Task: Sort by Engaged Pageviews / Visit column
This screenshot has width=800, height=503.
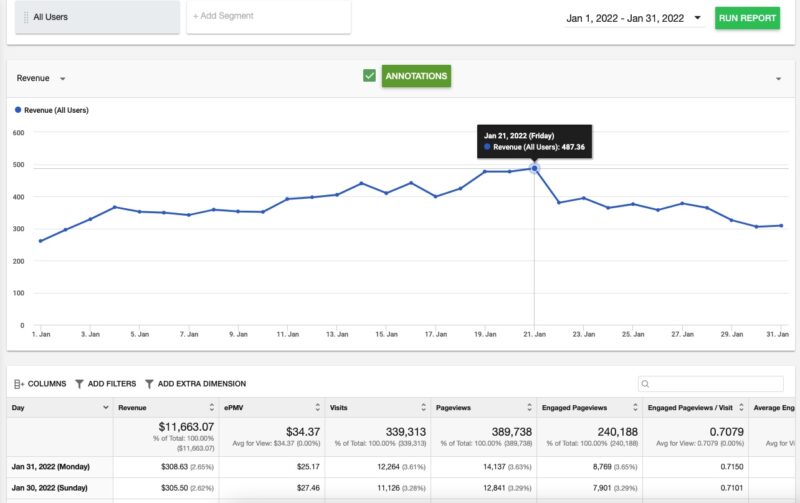Action: tap(741, 407)
